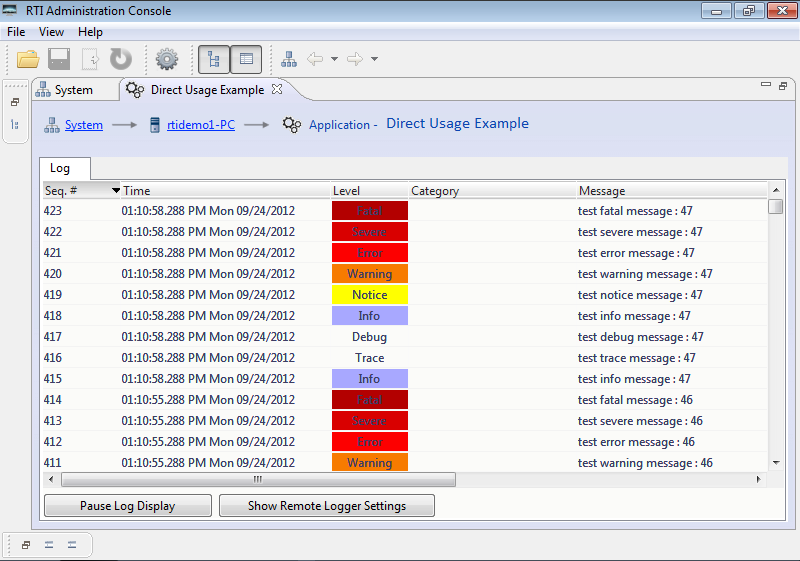Click restore icon in bottom-left trim bar
Viewport: 800px width, 561px height.
click(26, 545)
